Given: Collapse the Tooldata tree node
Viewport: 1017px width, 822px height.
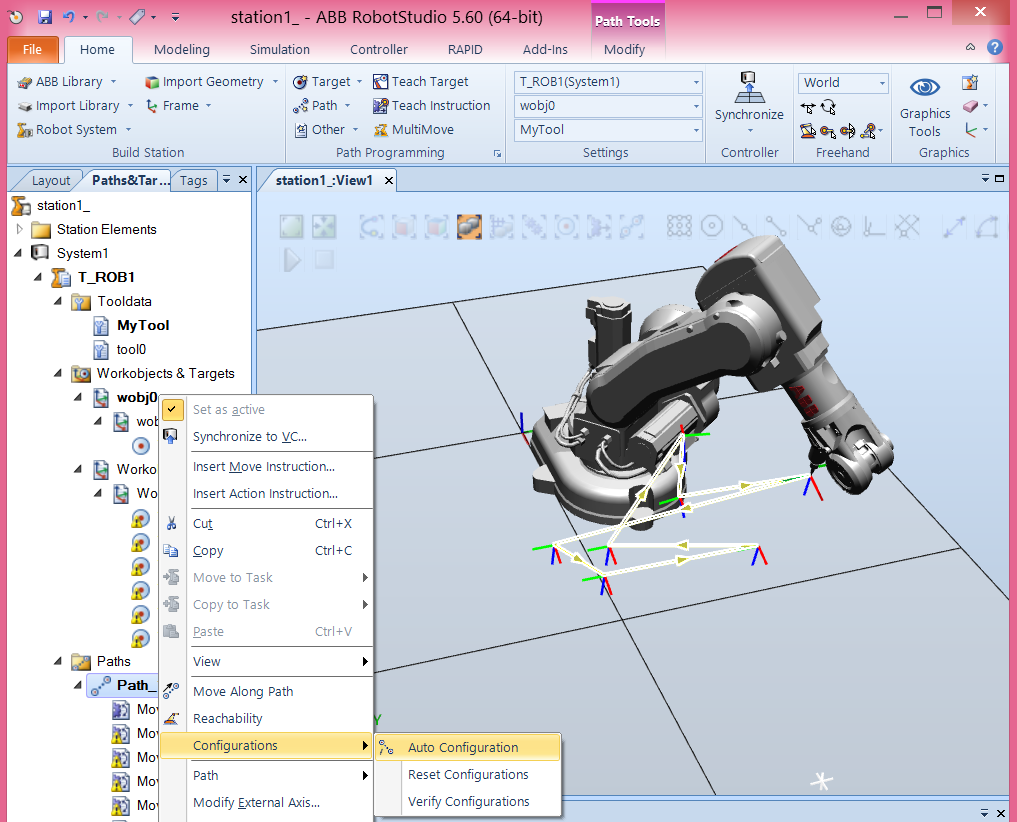Looking at the screenshot, I should point(58,301).
